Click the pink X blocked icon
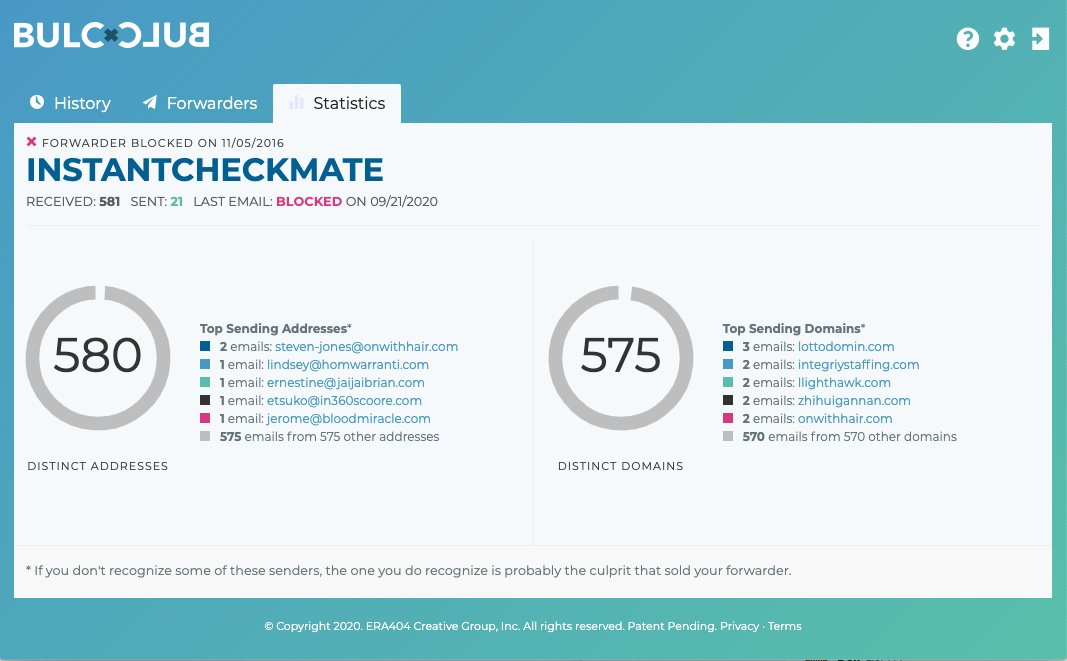Image resolution: width=1067 pixels, height=661 pixels. 31,142
